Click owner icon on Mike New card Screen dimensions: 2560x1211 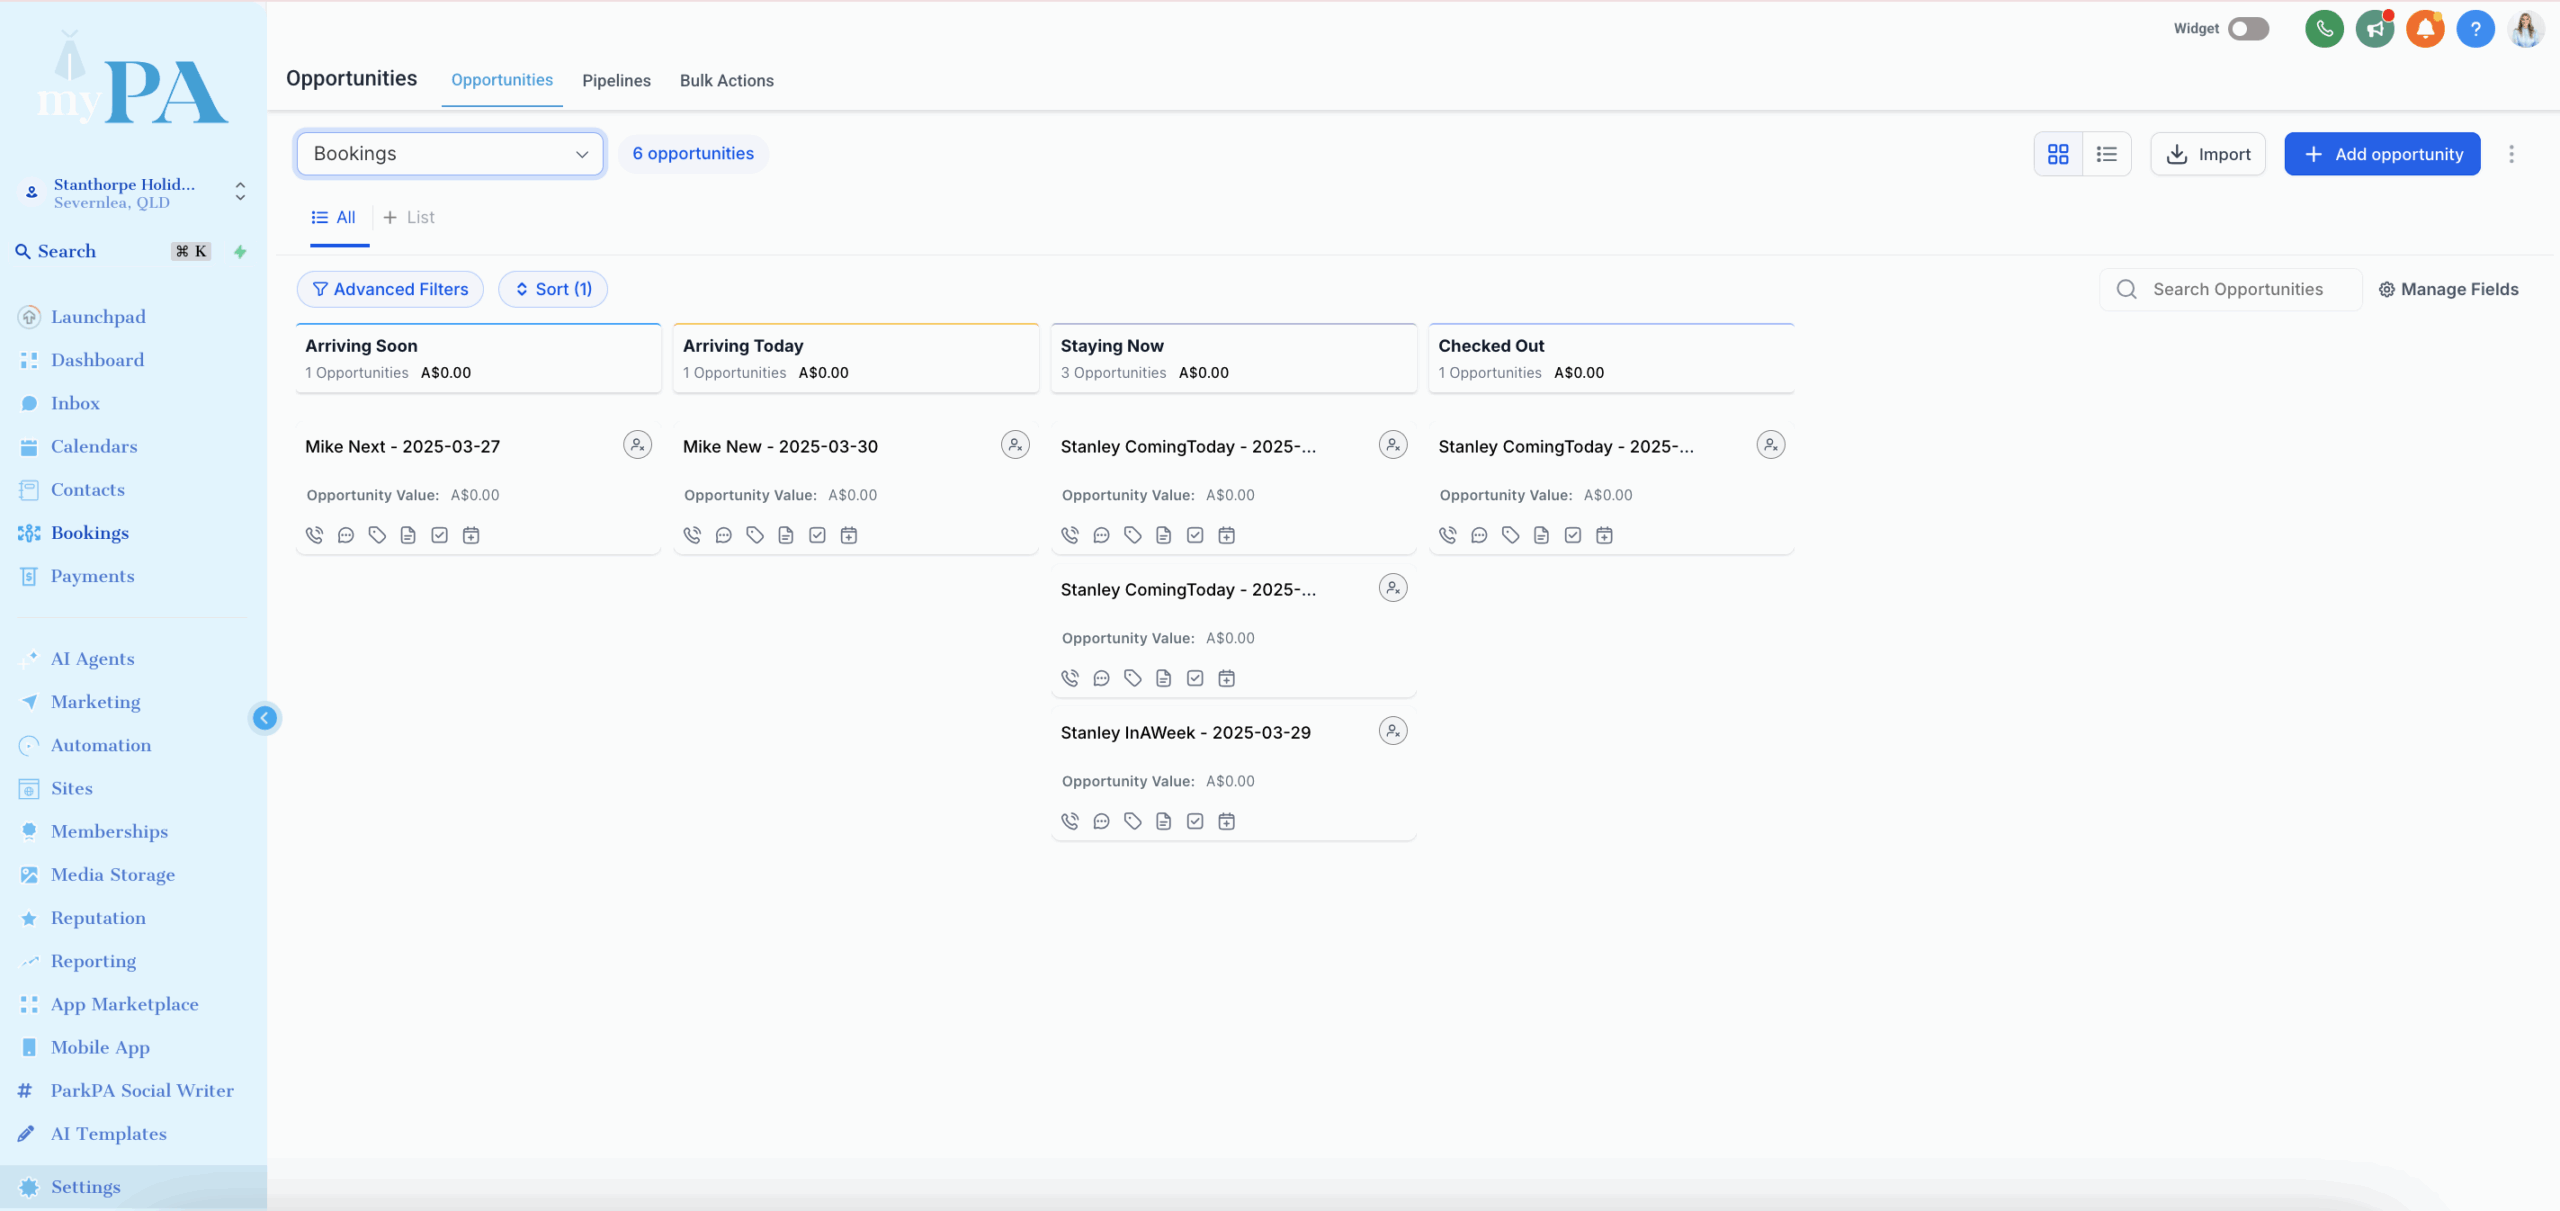point(1015,445)
